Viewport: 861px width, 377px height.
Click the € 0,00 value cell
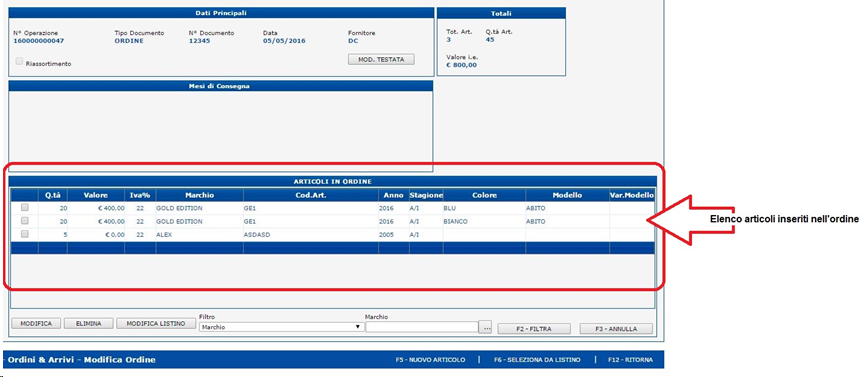pos(96,234)
